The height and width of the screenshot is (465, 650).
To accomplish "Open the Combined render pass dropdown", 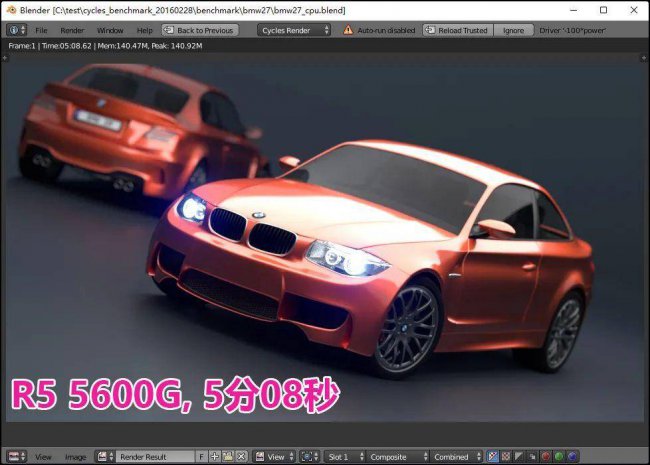I will tap(456, 457).
